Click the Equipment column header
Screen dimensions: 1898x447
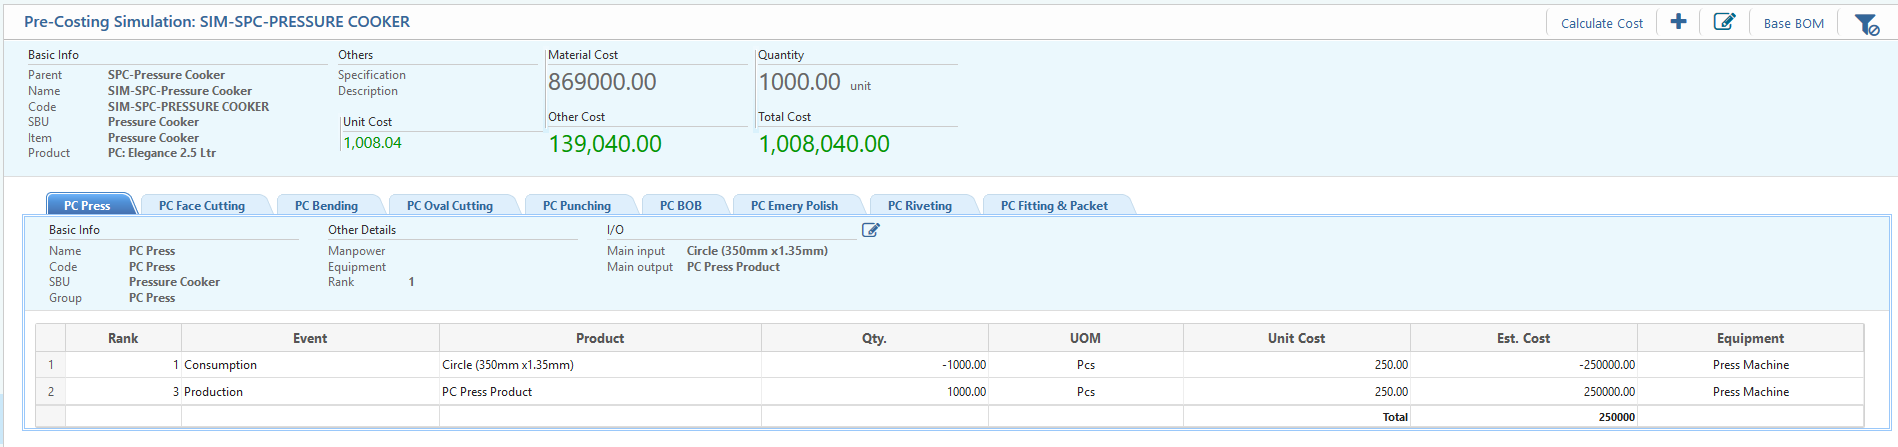1750,338
